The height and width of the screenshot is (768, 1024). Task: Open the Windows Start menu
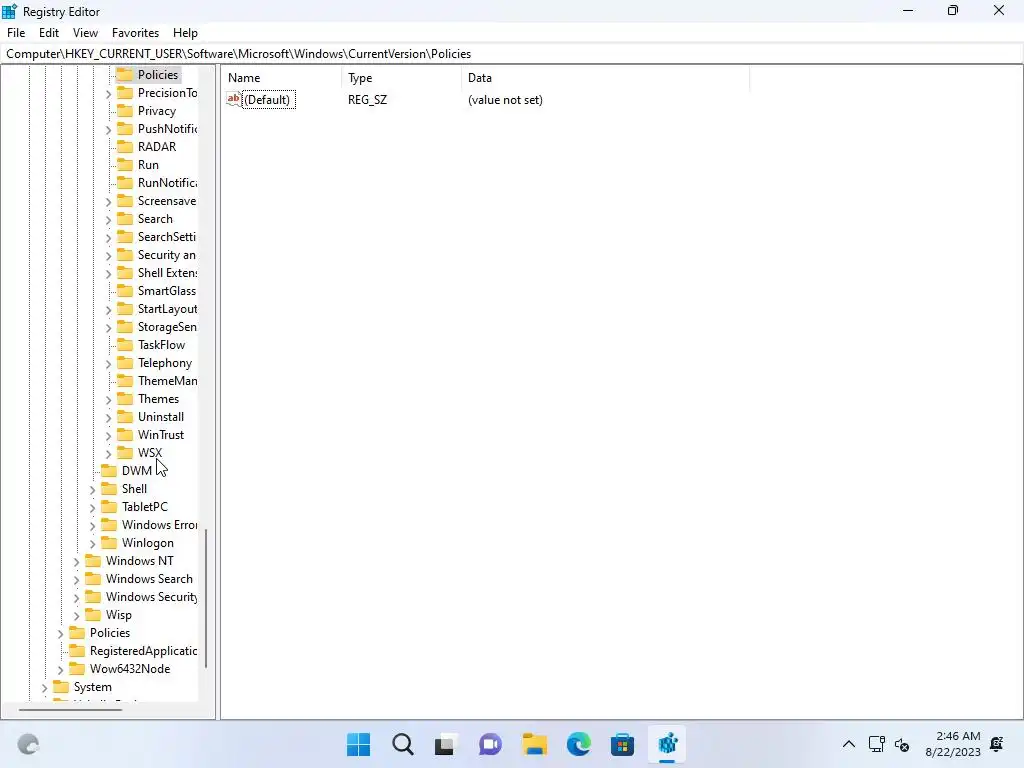[359, 744]
